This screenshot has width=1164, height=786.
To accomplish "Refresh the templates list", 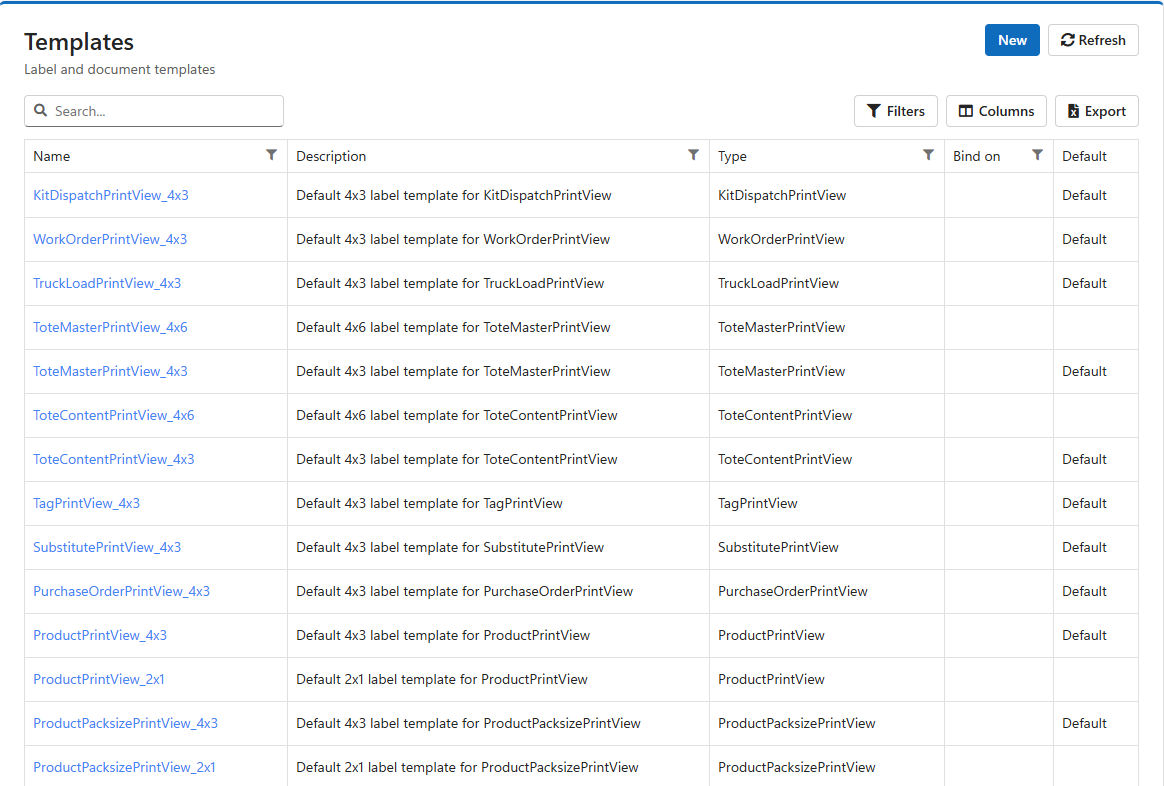I will 1093,40.
